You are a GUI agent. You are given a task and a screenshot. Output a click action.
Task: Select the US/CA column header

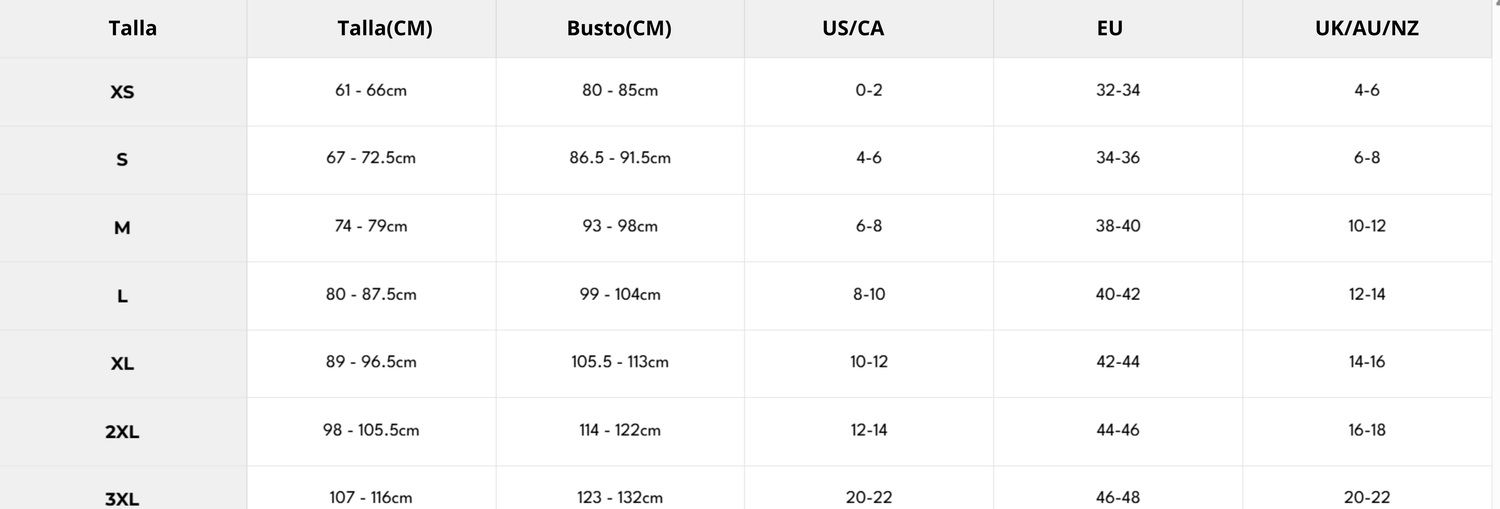[853, 28]
